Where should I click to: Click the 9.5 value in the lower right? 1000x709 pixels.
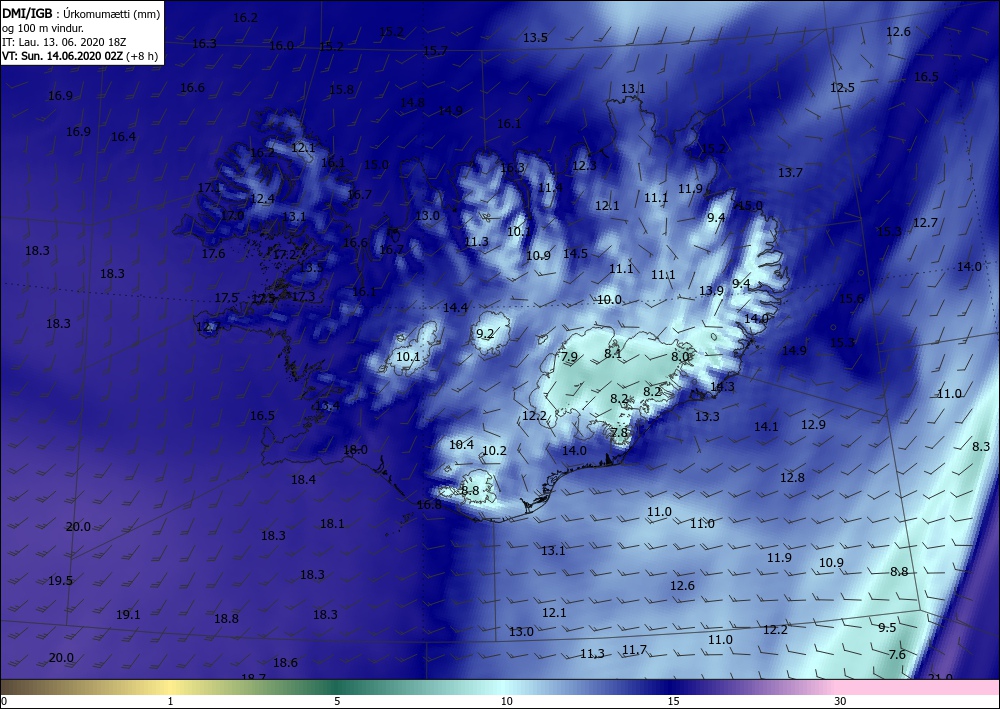coord(887,628)
